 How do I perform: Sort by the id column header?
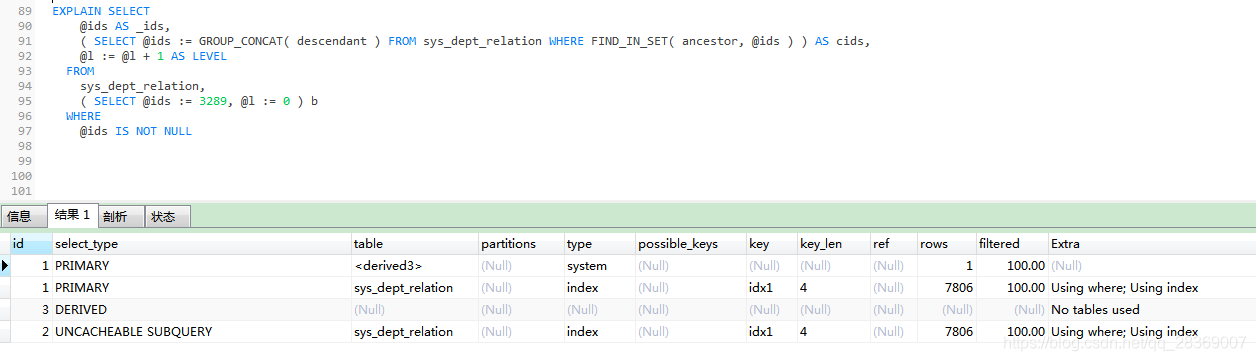click(31, 244)
